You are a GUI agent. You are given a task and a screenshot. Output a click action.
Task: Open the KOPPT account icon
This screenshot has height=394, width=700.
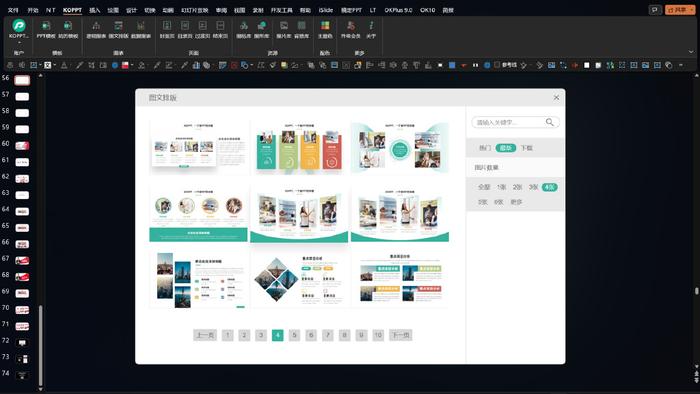(19, 25)
